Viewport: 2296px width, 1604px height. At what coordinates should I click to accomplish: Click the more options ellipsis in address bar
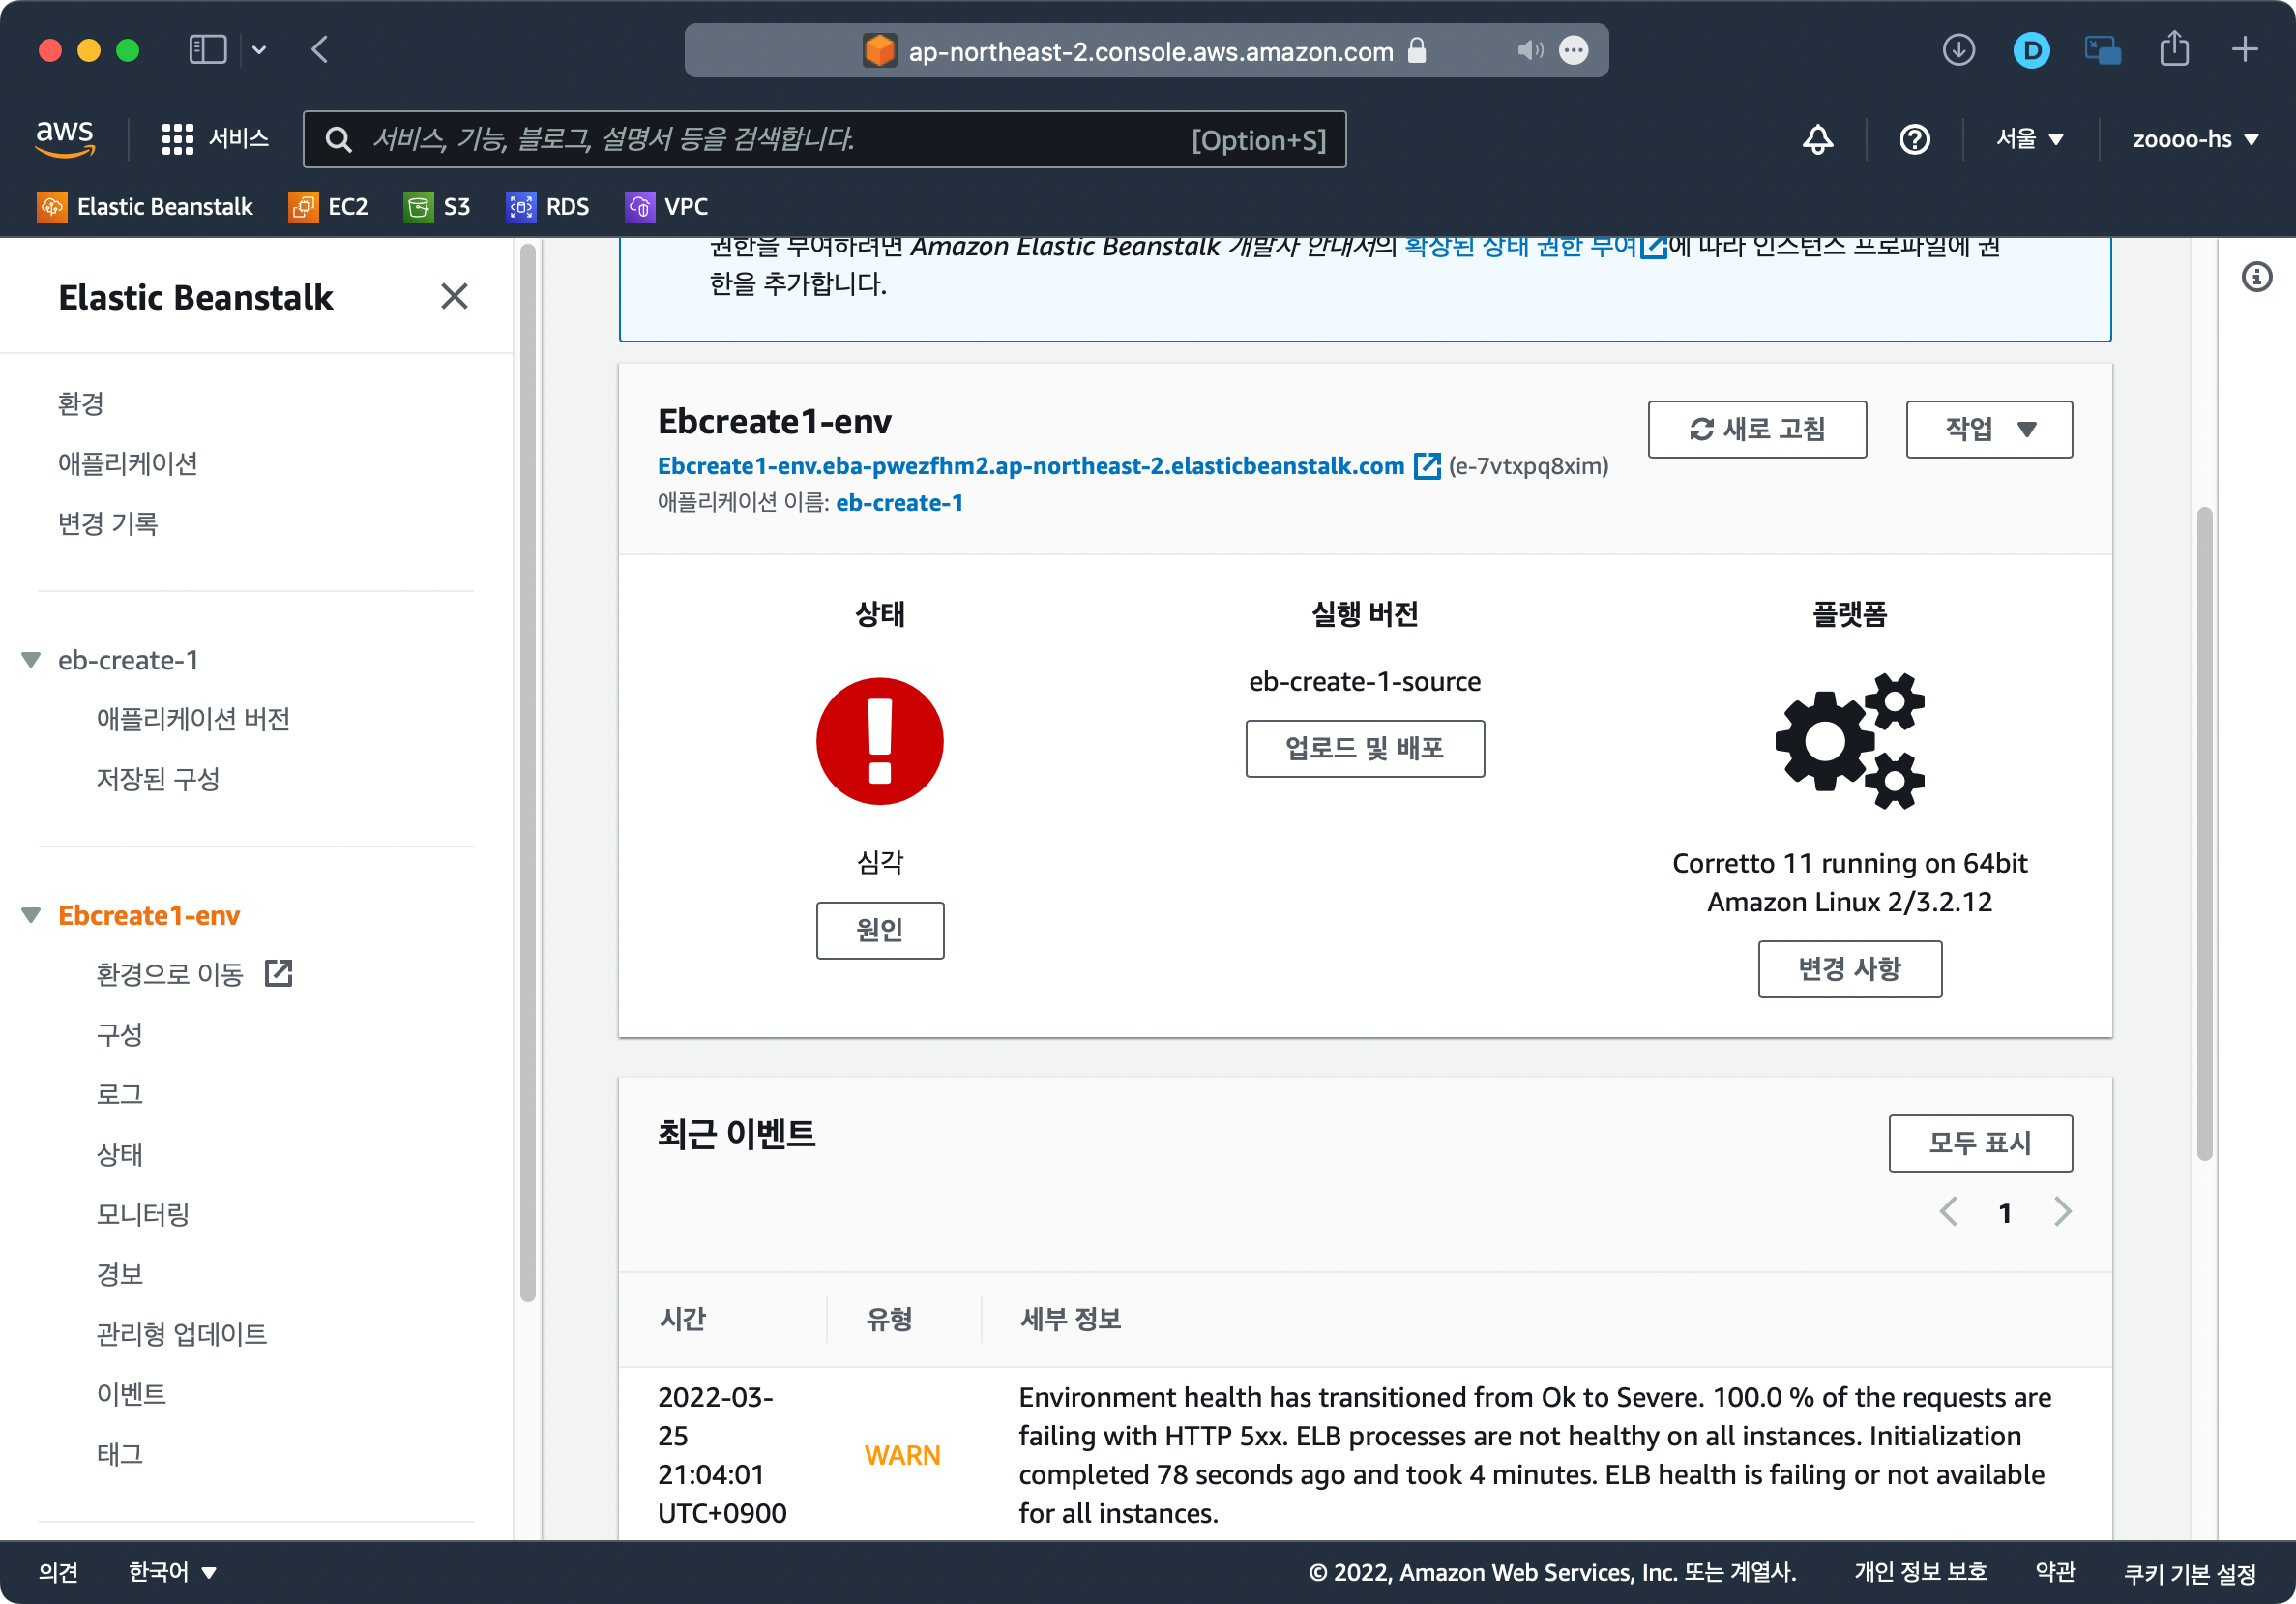click(x=1573, y=50)
